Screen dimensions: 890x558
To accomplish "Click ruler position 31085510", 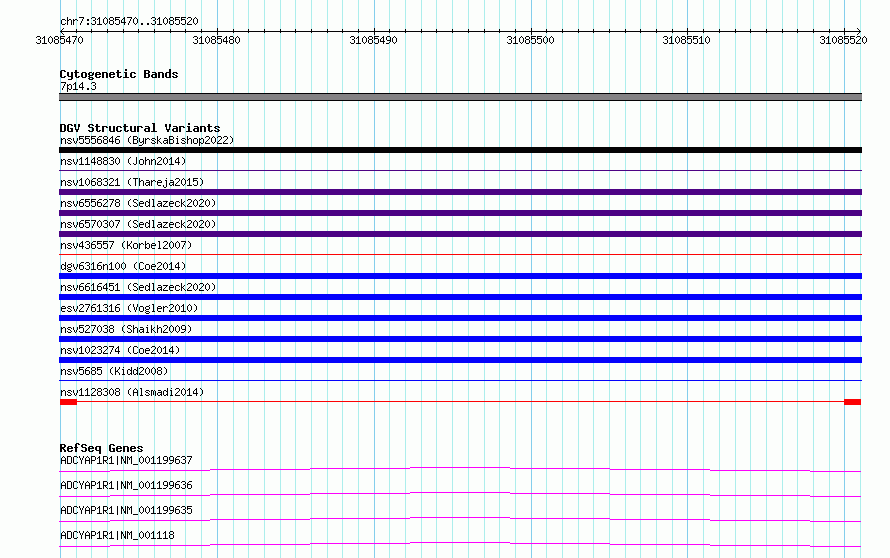I will point(687,40).
